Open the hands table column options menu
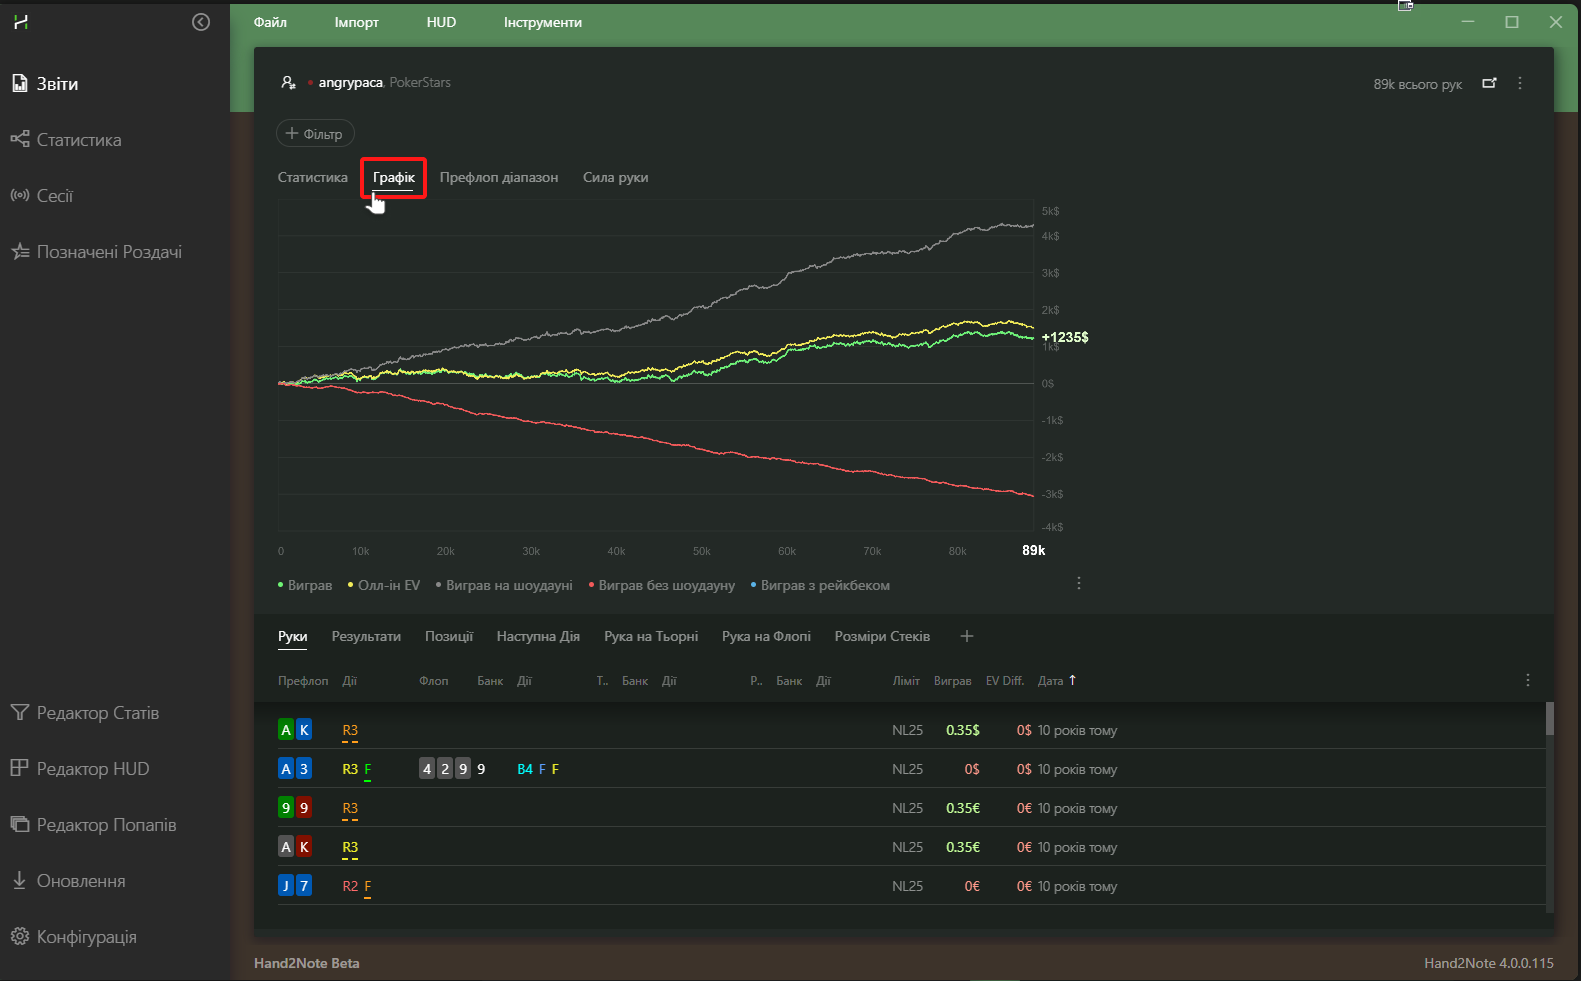Viewport: 1581px width, 981px height. [x=1527, y=680]
